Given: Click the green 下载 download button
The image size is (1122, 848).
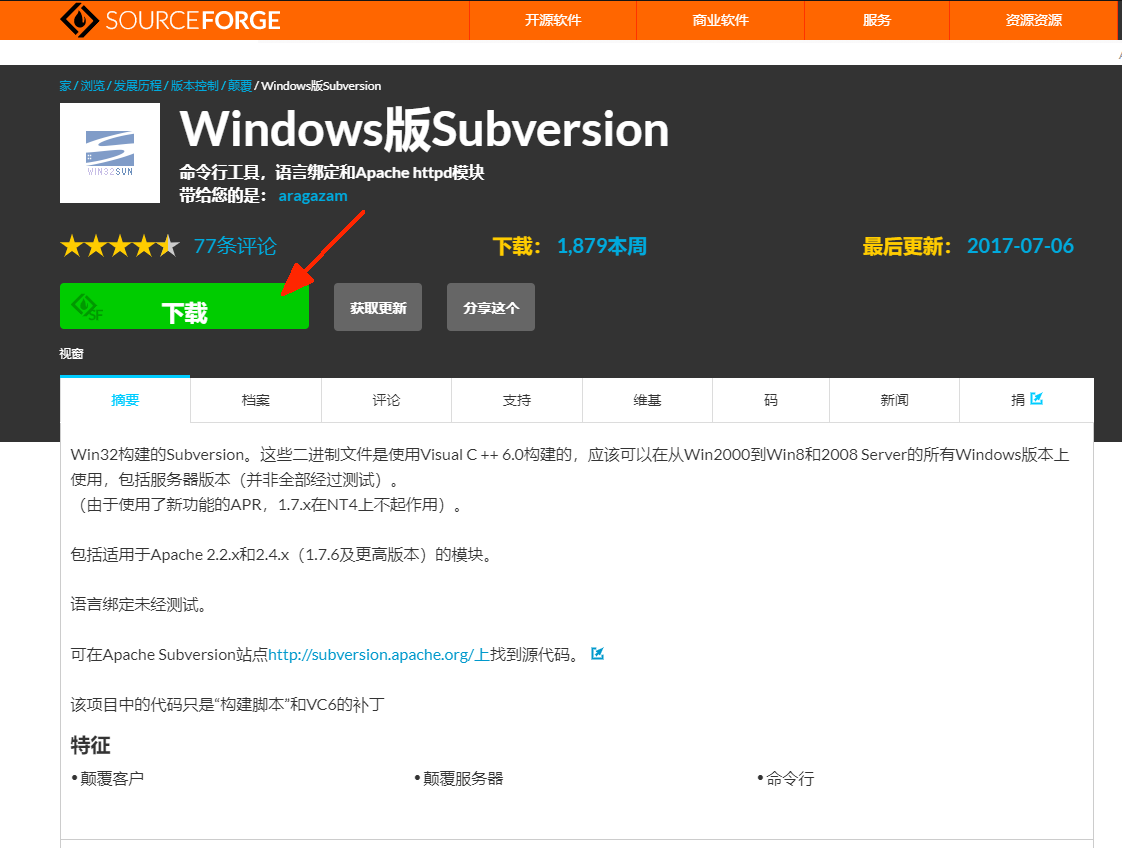Looking at the screenshot, I should [x=185, y=306].
